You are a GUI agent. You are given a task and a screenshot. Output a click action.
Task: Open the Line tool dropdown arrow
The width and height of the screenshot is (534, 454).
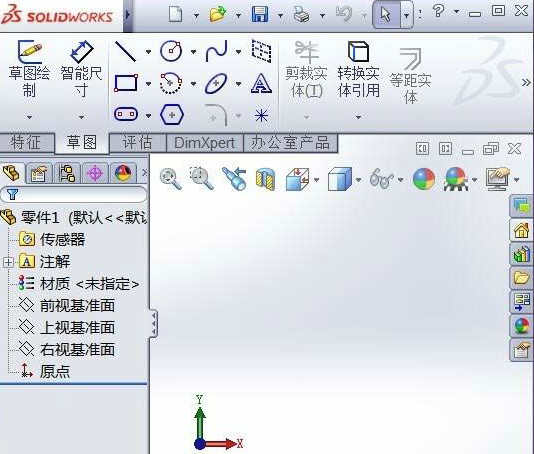[x=148, y=52]
